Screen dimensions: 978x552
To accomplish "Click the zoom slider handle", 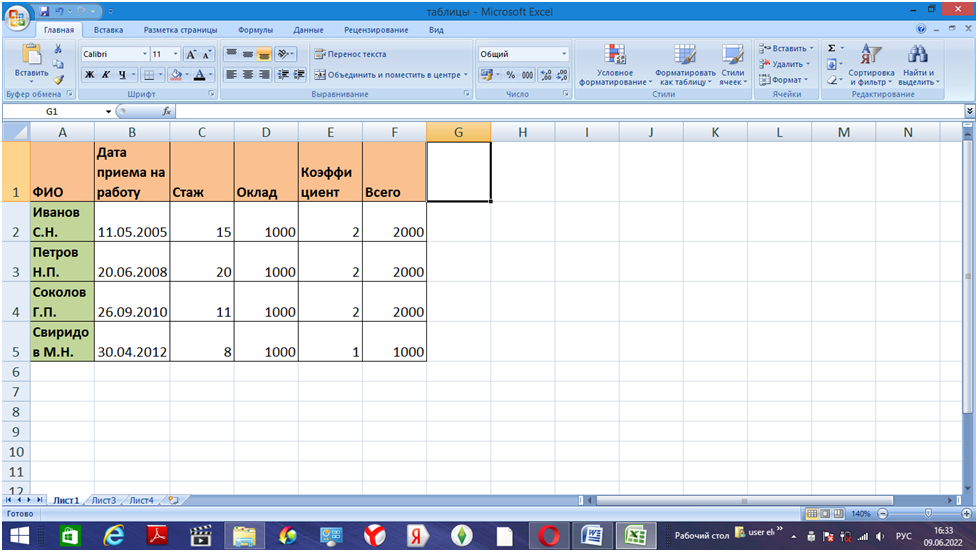I will (x=928, y=513).
